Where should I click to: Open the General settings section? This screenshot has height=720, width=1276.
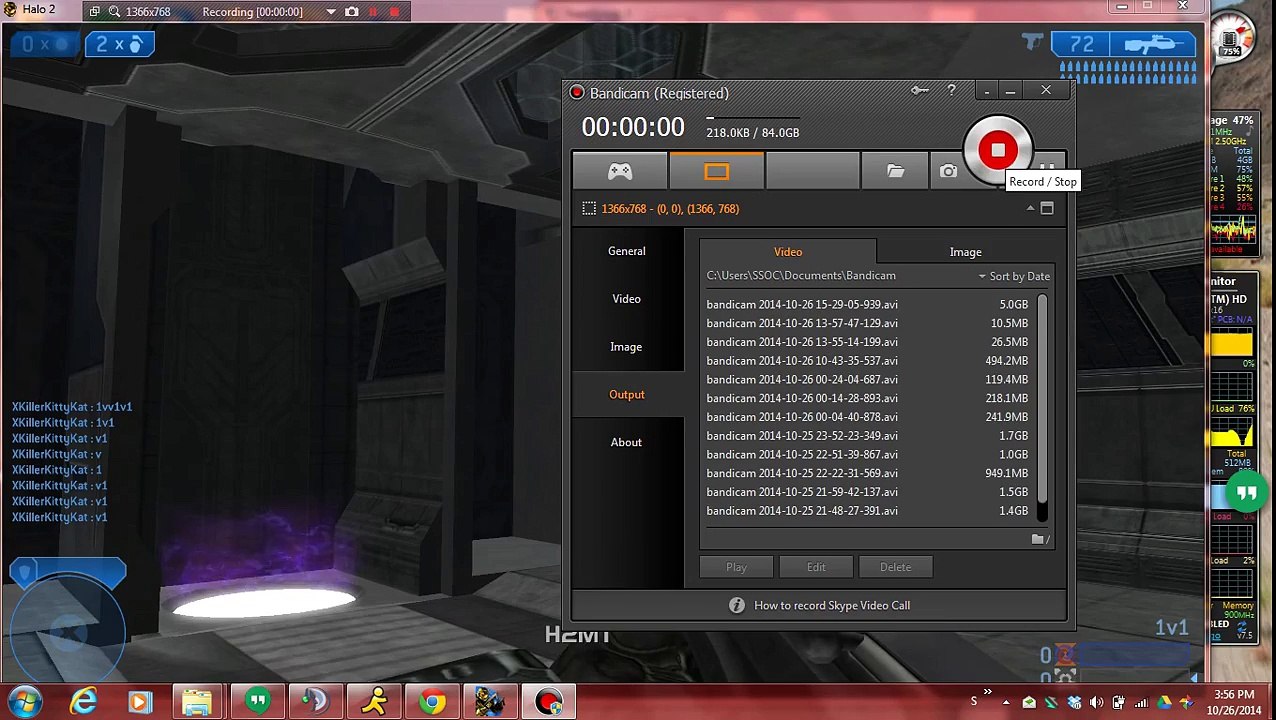(627, 251)
